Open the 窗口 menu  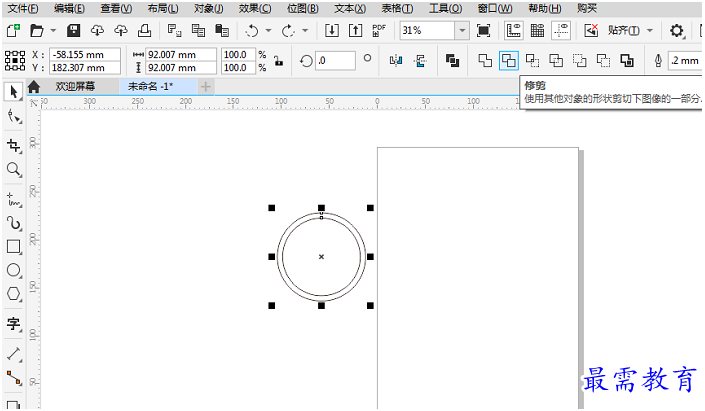pos(495,9)
